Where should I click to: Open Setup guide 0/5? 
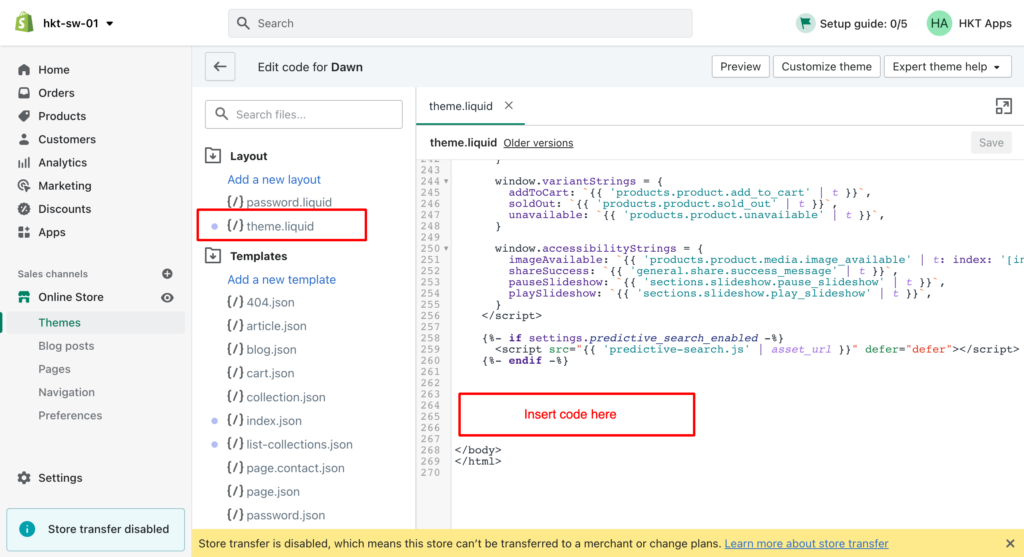(863, 24)
